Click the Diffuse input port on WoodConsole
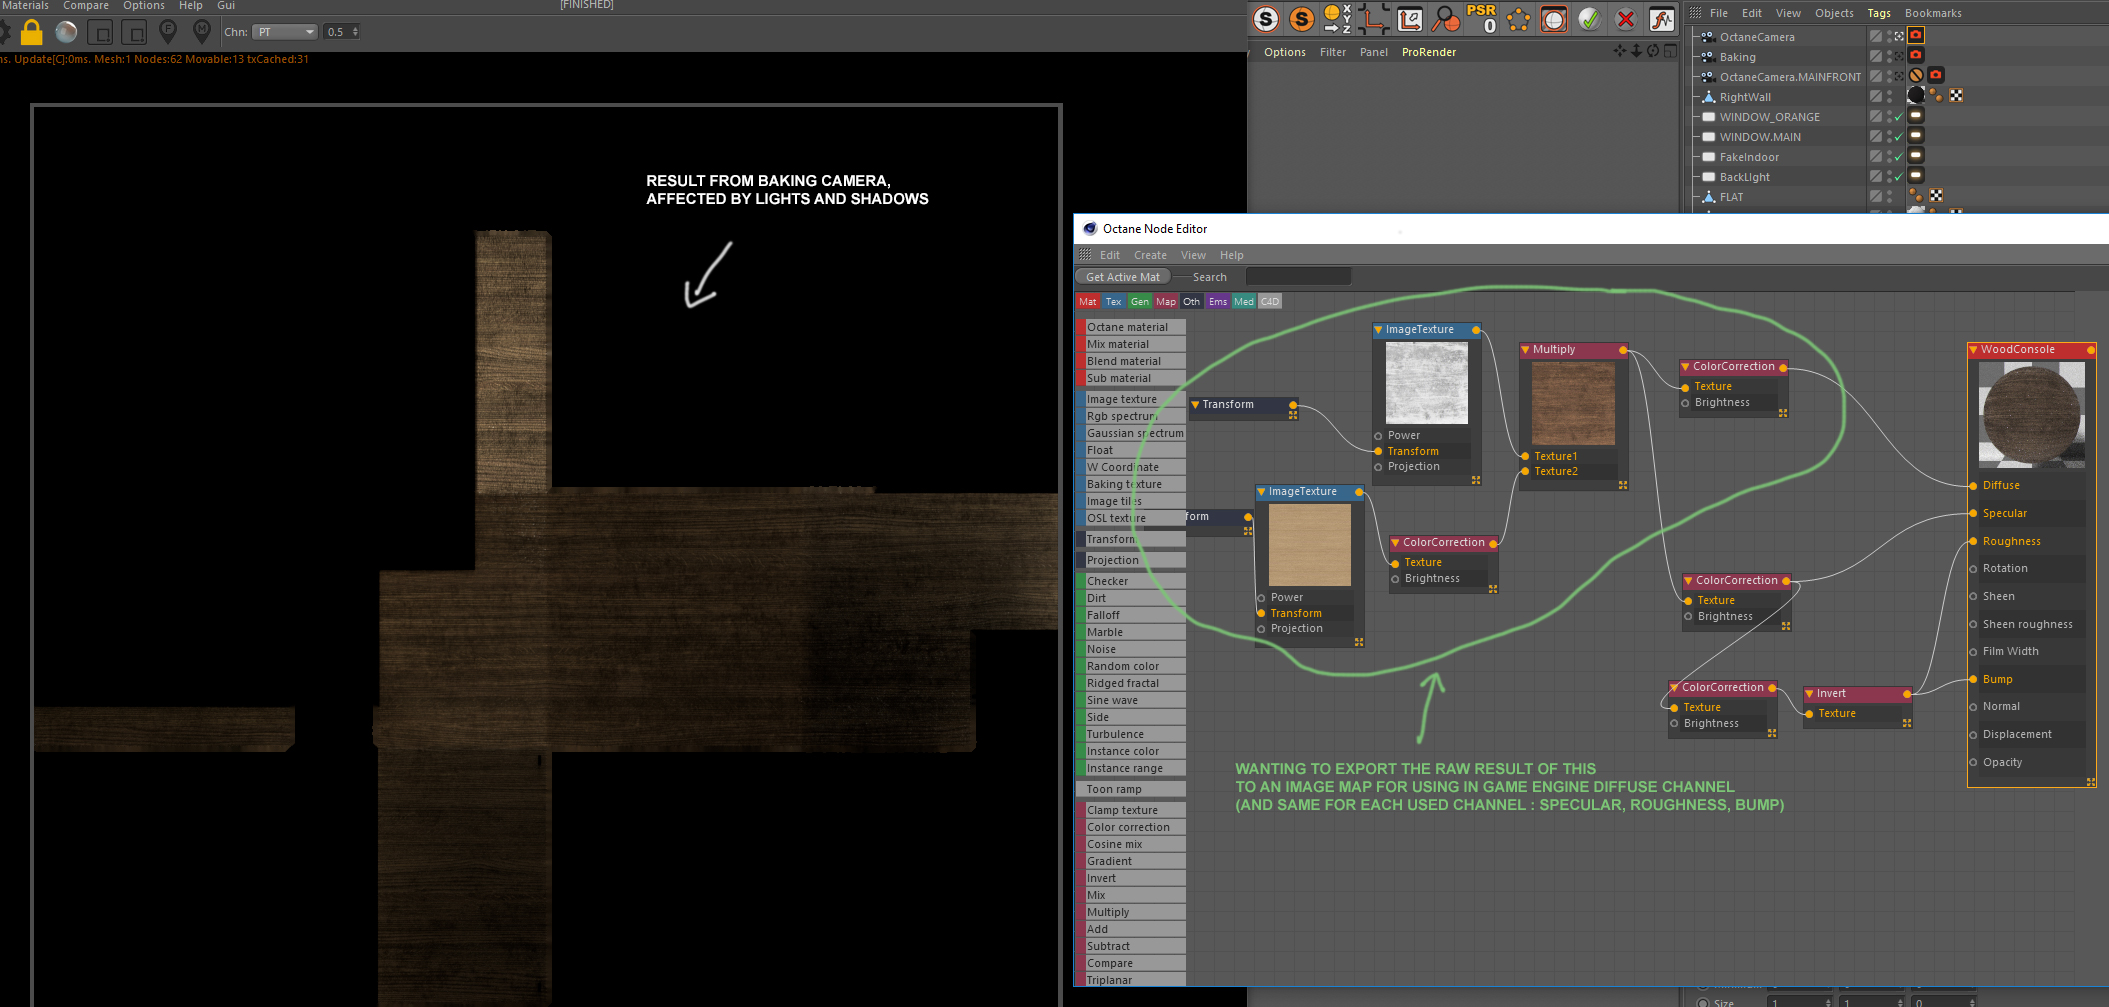The width and height of the screenshot is (2109, 1007). 1973,486
